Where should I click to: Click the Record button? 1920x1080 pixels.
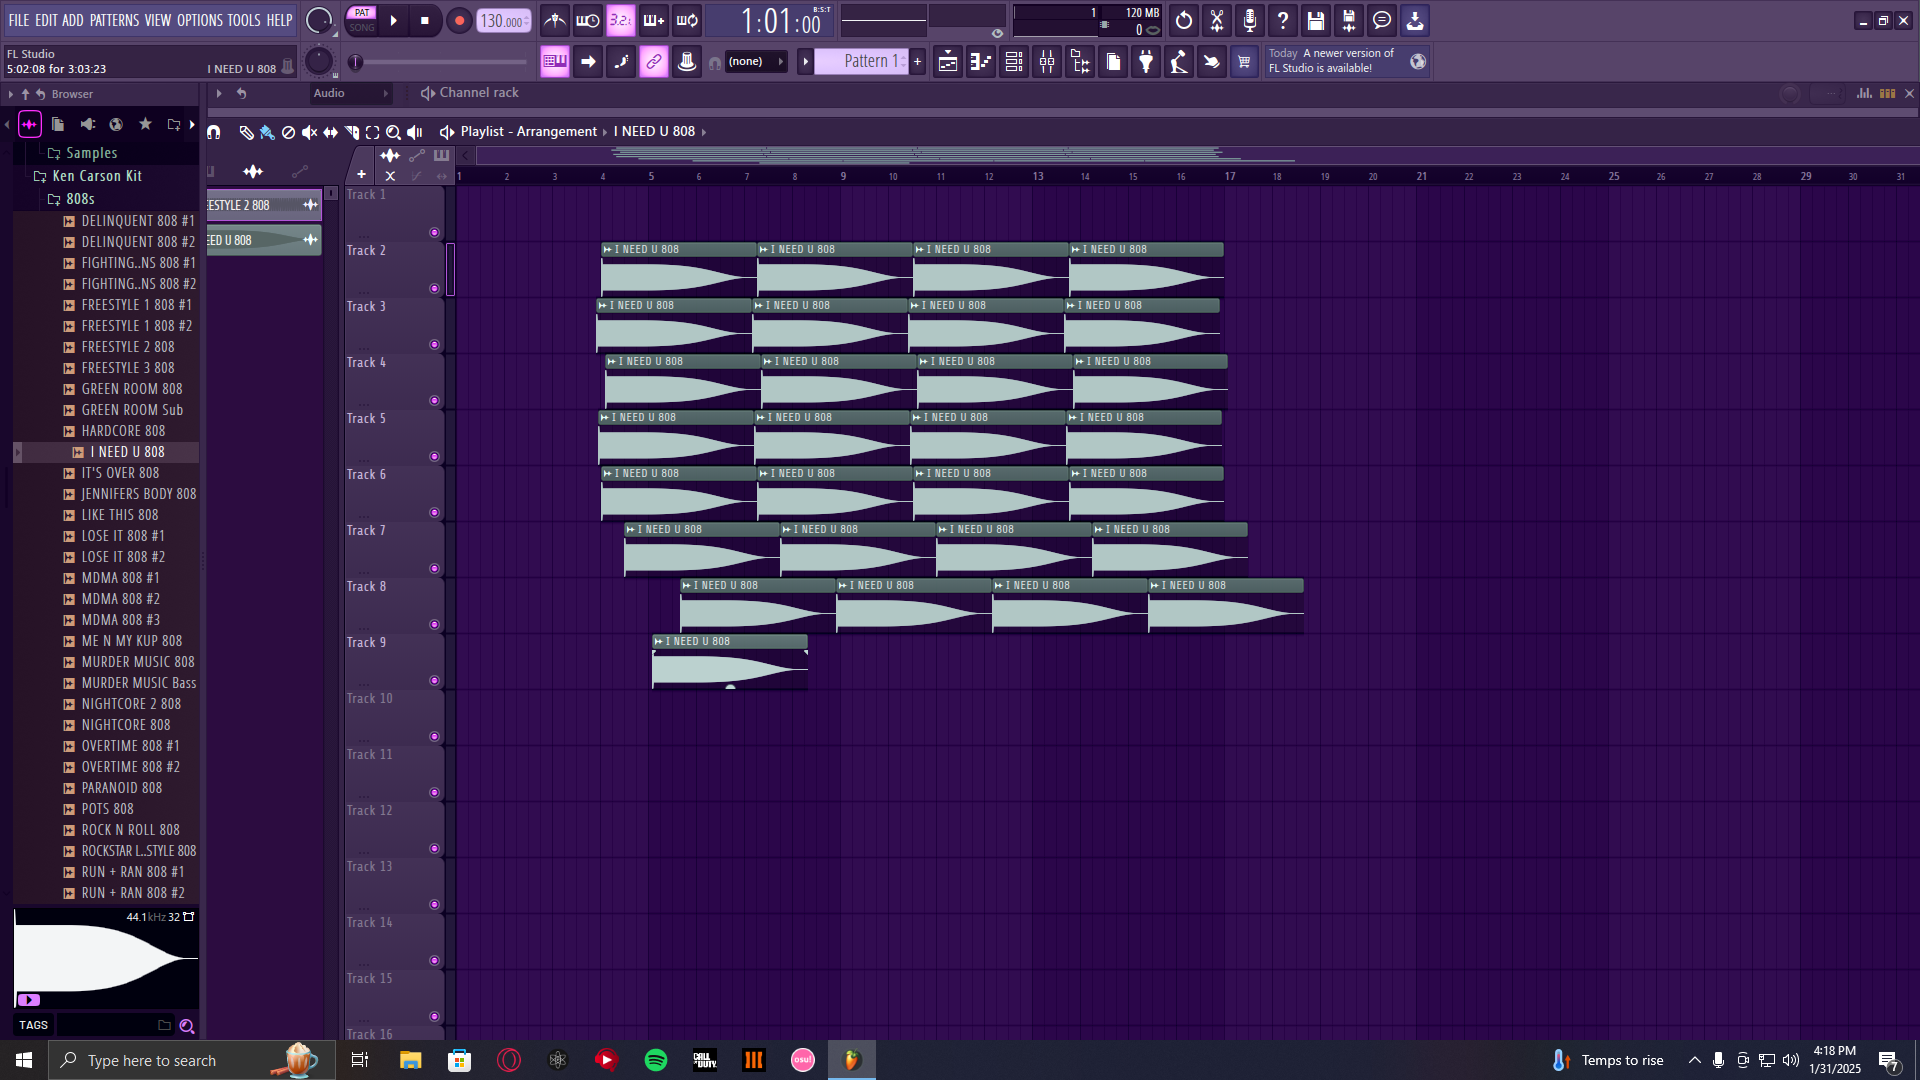pos(459,20)
